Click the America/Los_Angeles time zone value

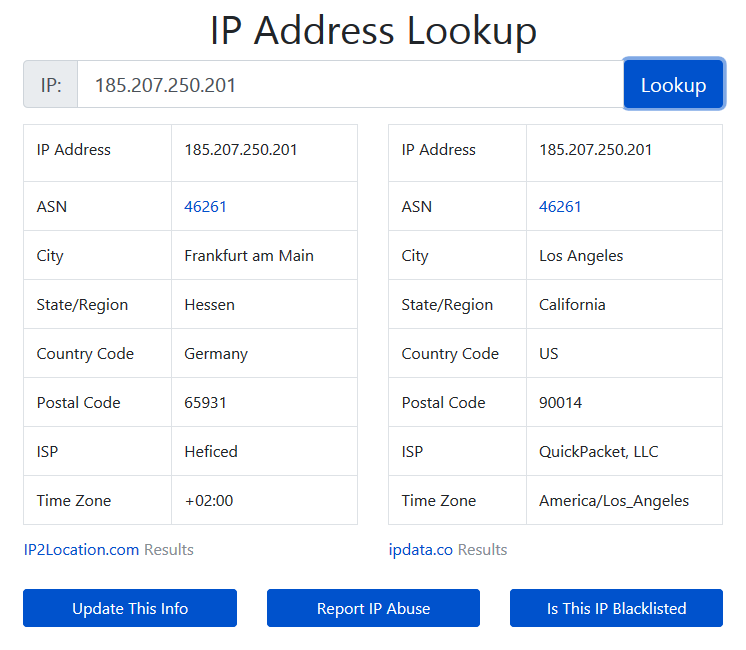pos(614,501)
